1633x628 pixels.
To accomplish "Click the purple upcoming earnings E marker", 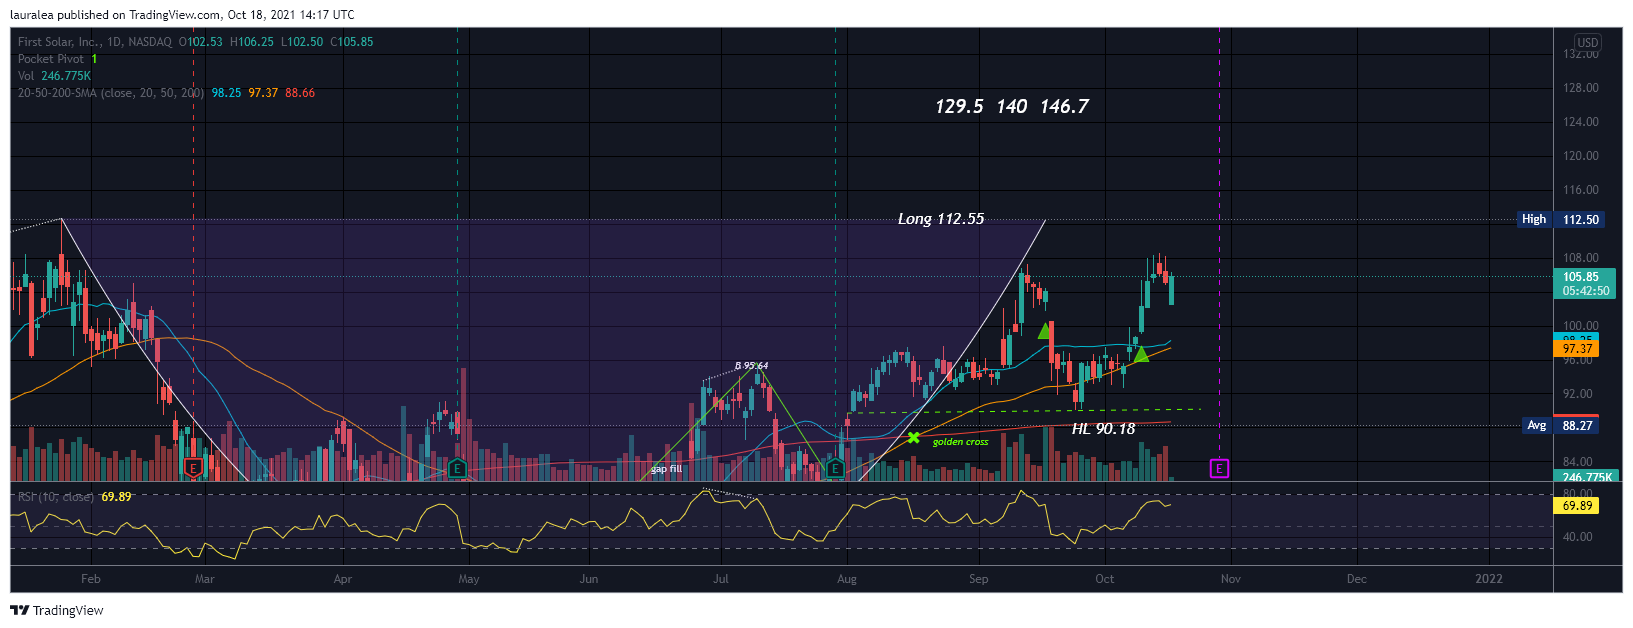I will pos(1219,468).
